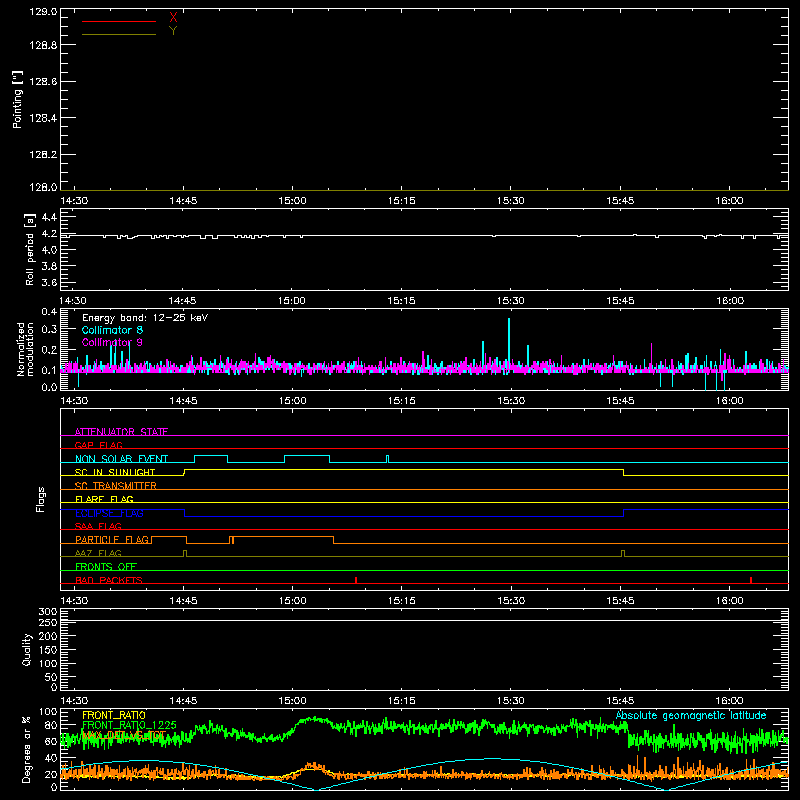800x800 pixels.
Task: Click the 15:00 time label under Roll period panel
Action: pos(292,301)
